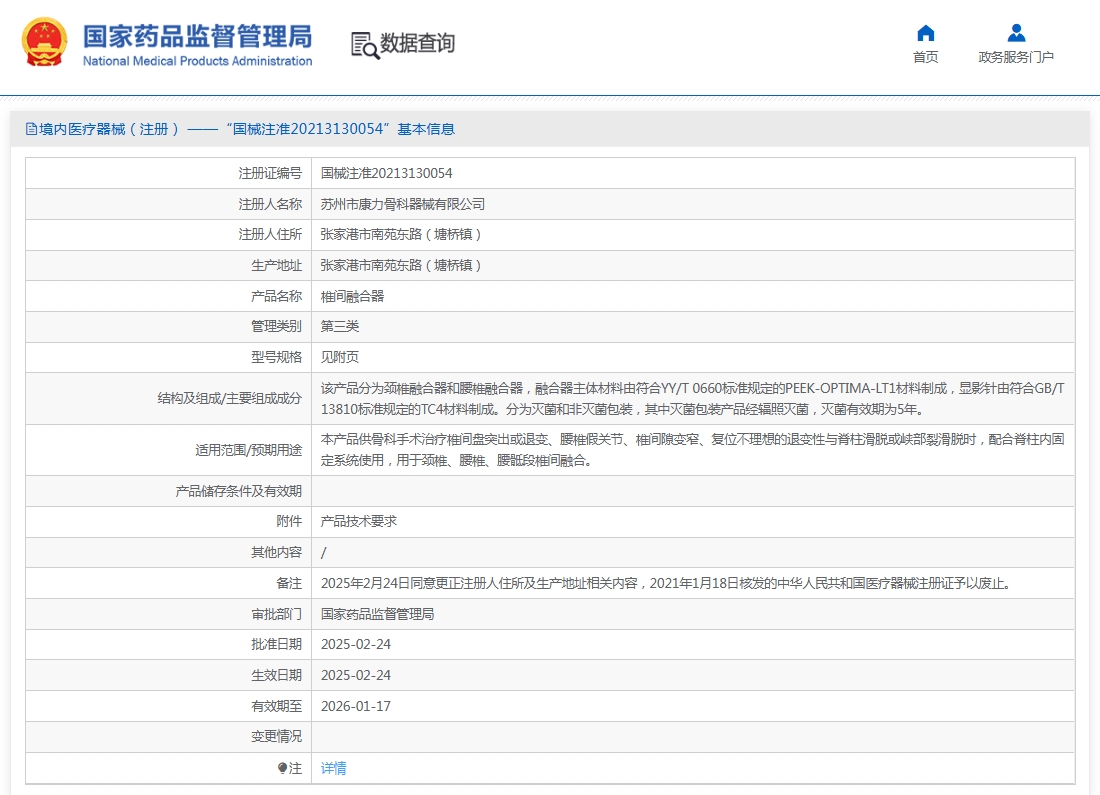Viewport: 1100px width, 795px height.
Task: Click the person icon above 政务服务门户
Action: point(1016,33)
